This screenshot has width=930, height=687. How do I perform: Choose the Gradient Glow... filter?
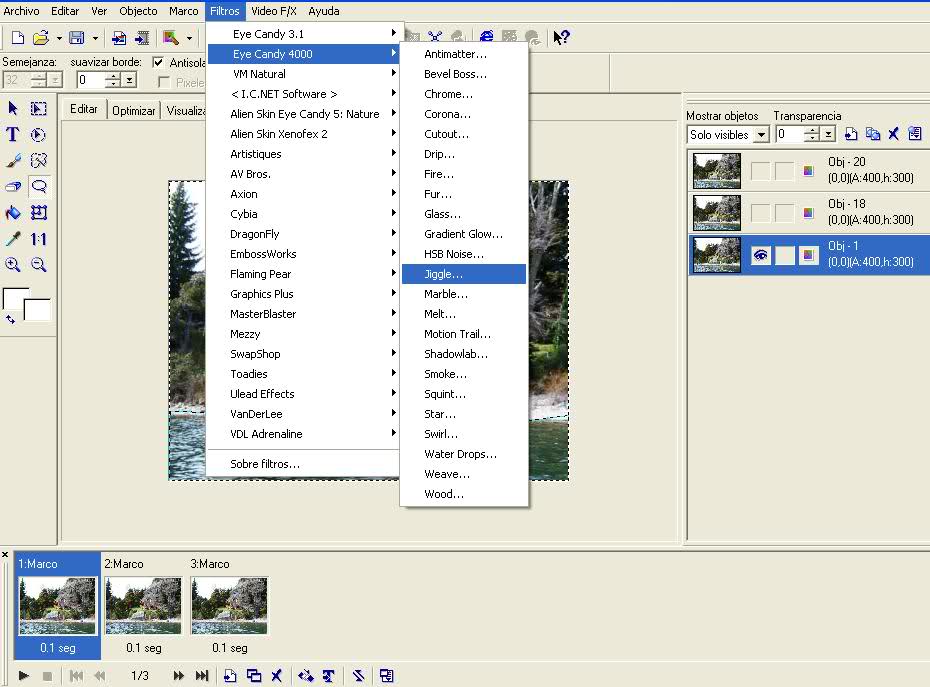point(464,234)
